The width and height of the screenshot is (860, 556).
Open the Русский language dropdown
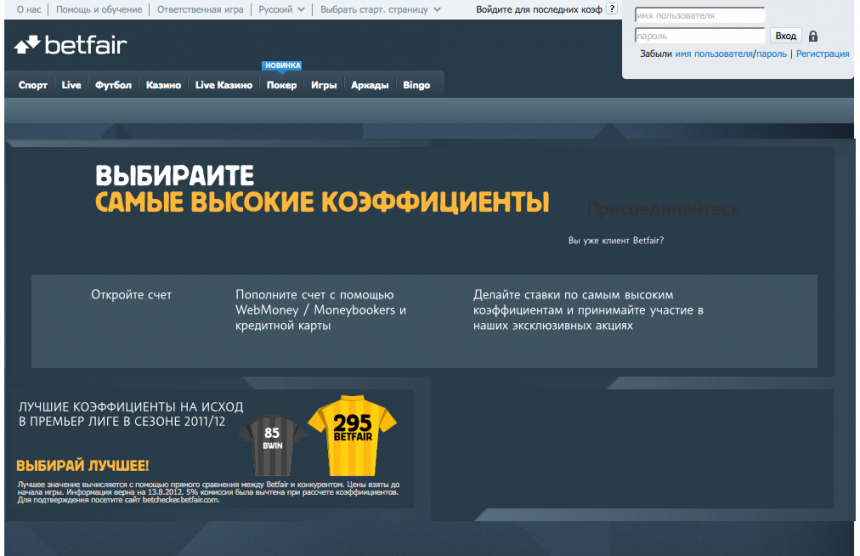pyautogui.click(x=281, y=9)
